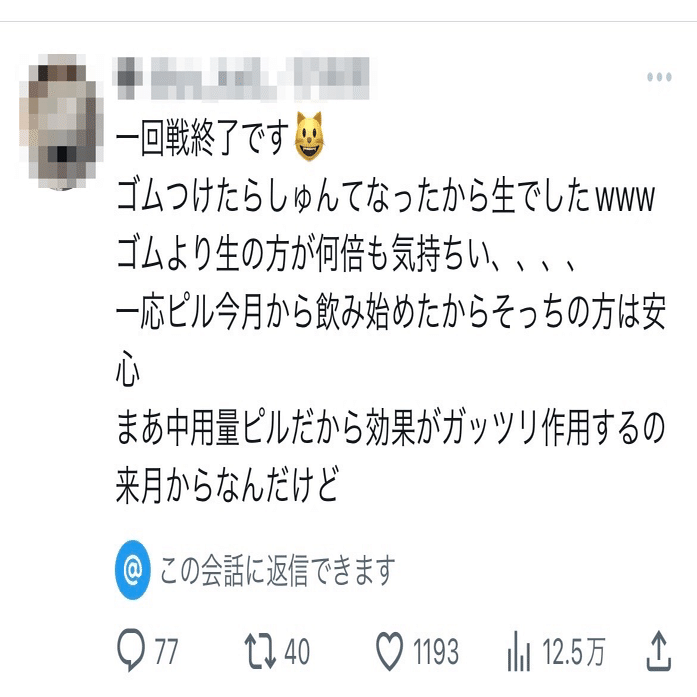Click the share upload arrow icon

coord(658,650)
